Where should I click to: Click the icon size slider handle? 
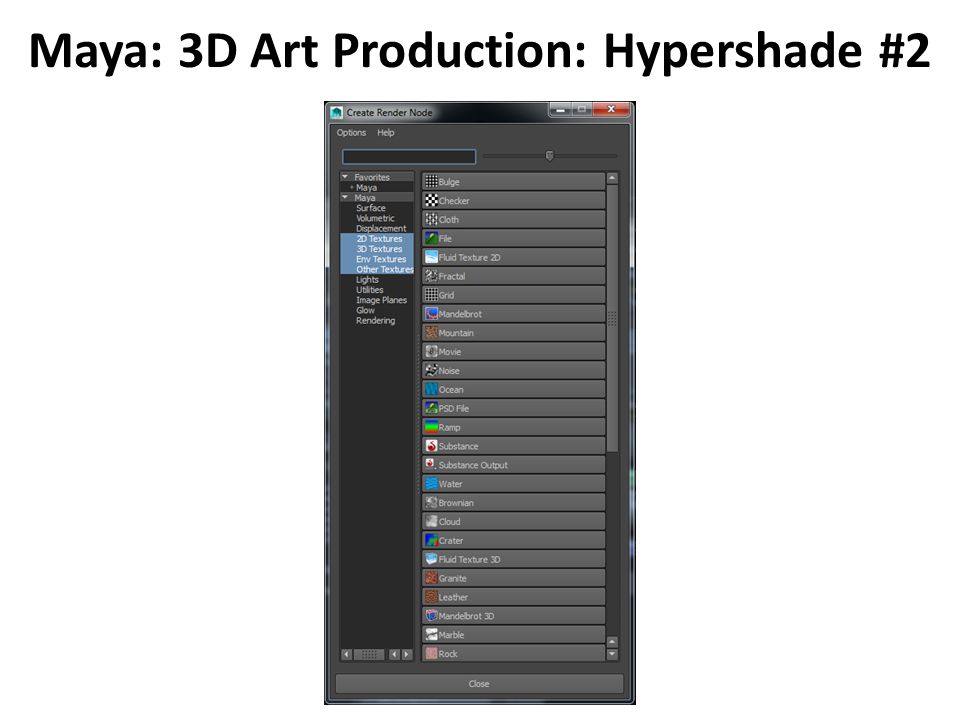coord(549,156)
